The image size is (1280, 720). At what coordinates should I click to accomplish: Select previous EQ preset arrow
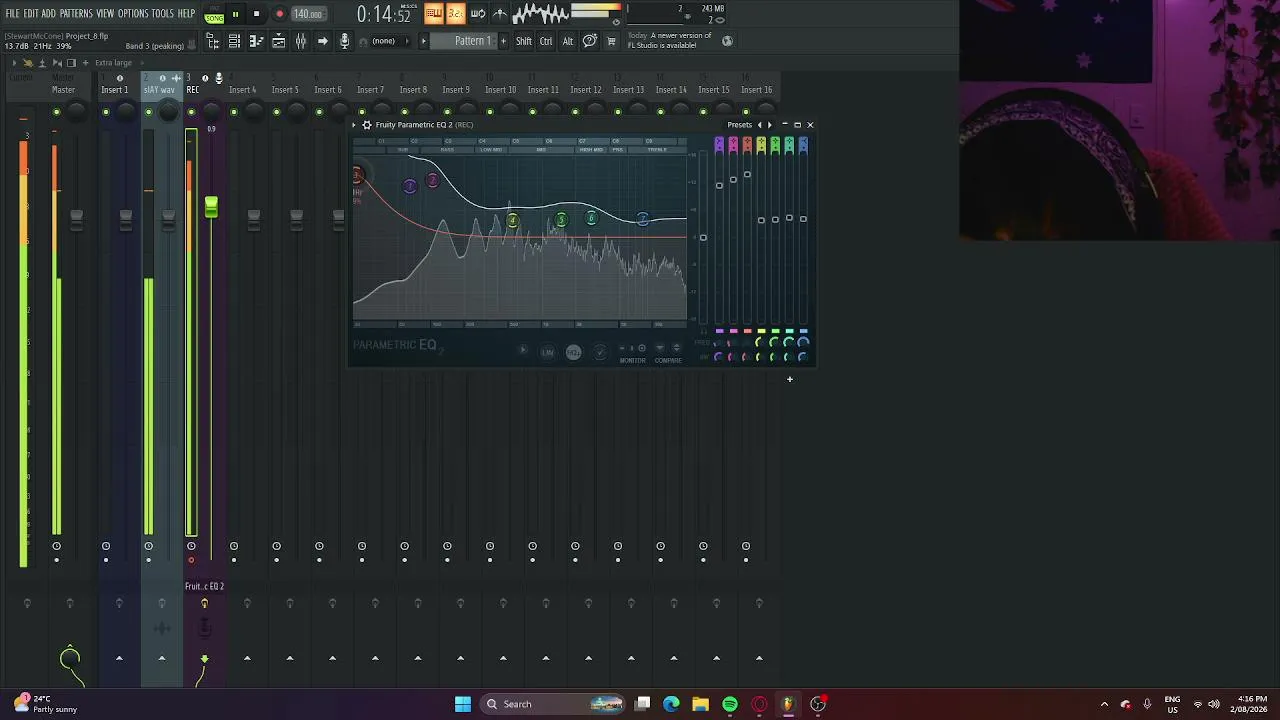tap(759, 125)
